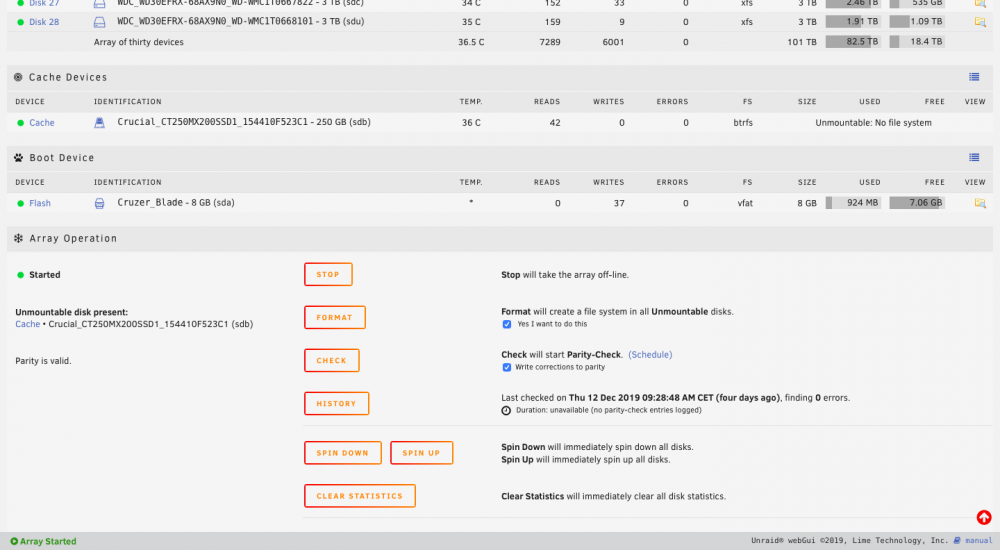The height and width of the screenshot is (550, 1000).
Task: Click the array total free 18.4 TB bar
Action: 916,41
